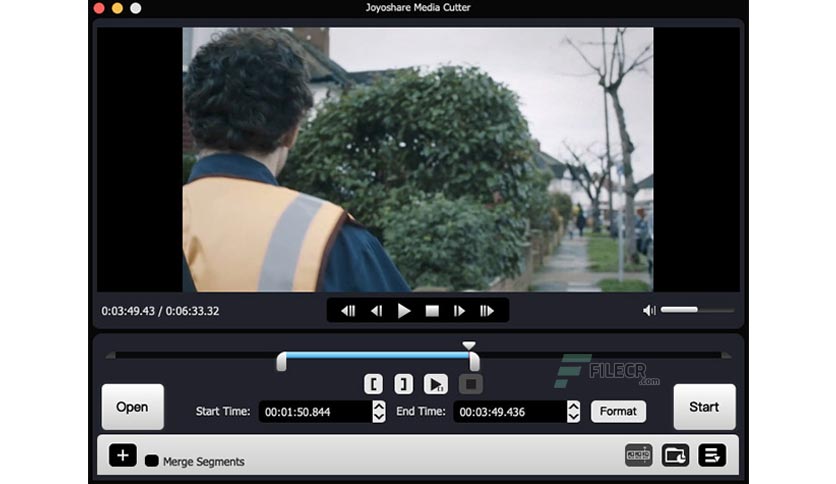Close the Joyoshare Media Cutter window
This screenshot has width=836, height=484.
point(99,8)
